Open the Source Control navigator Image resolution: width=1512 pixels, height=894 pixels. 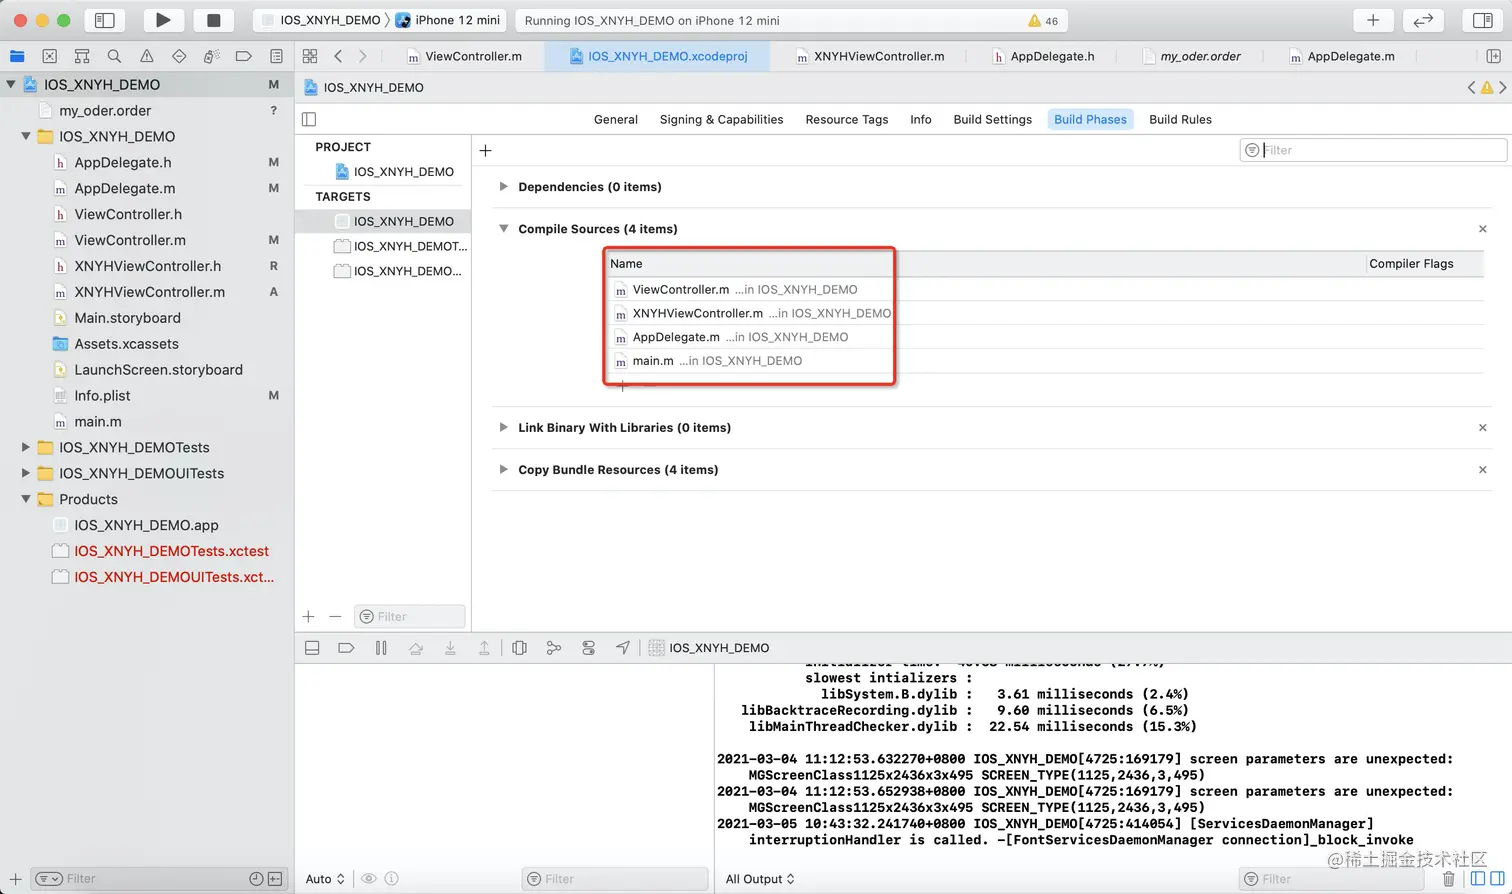(x=50, y=56)
